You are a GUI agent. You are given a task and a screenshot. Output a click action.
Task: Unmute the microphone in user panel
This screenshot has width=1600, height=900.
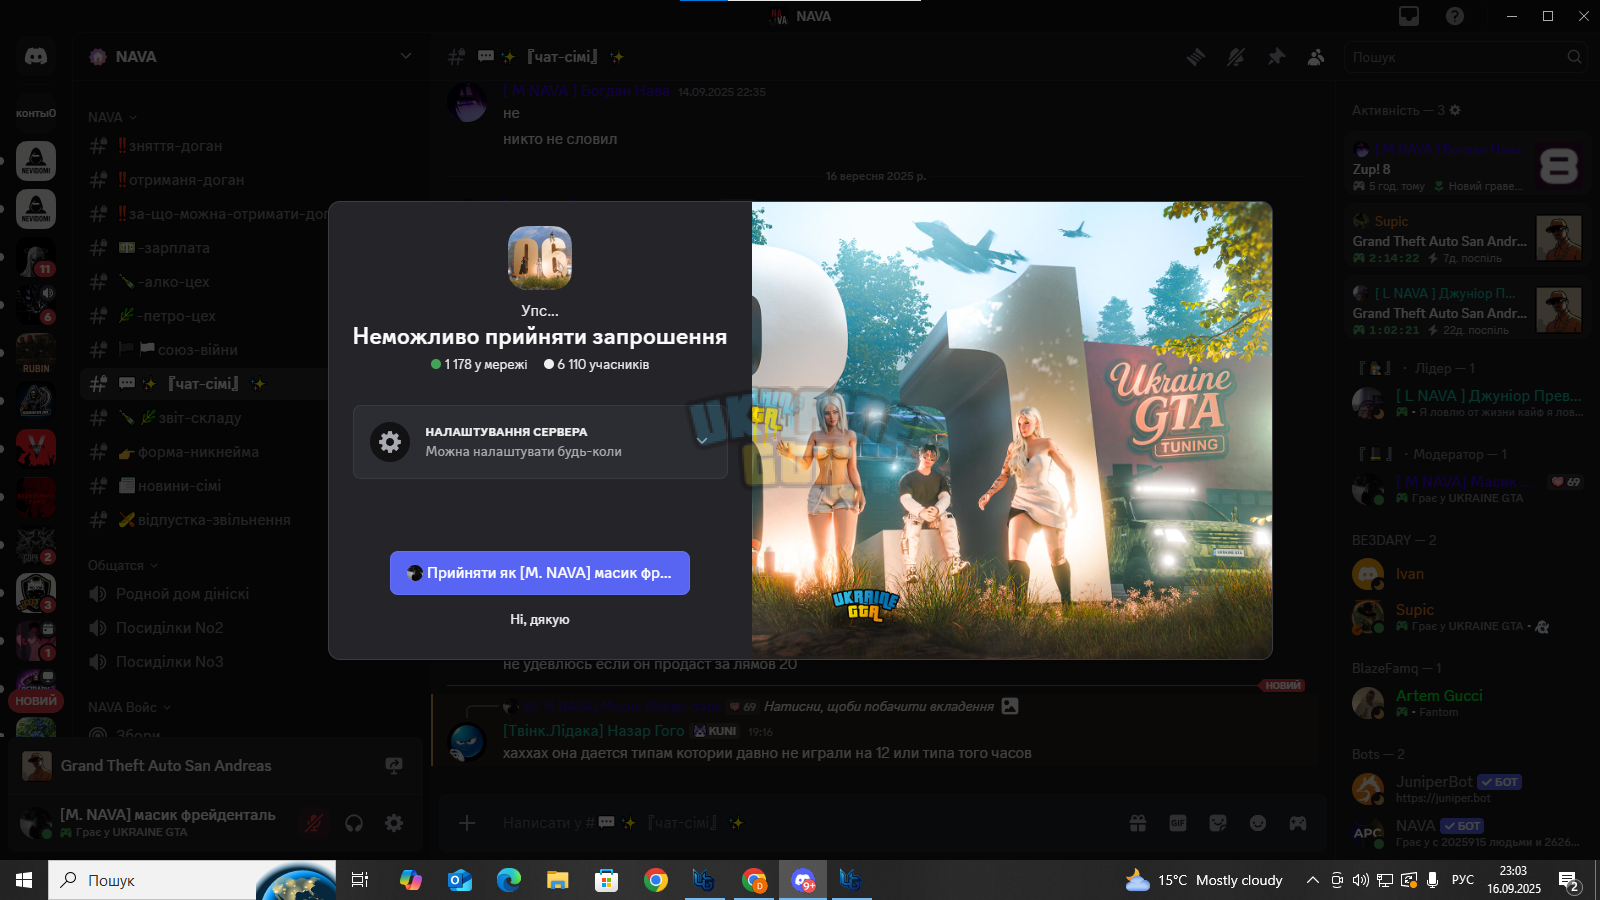[x=314, y=823]
